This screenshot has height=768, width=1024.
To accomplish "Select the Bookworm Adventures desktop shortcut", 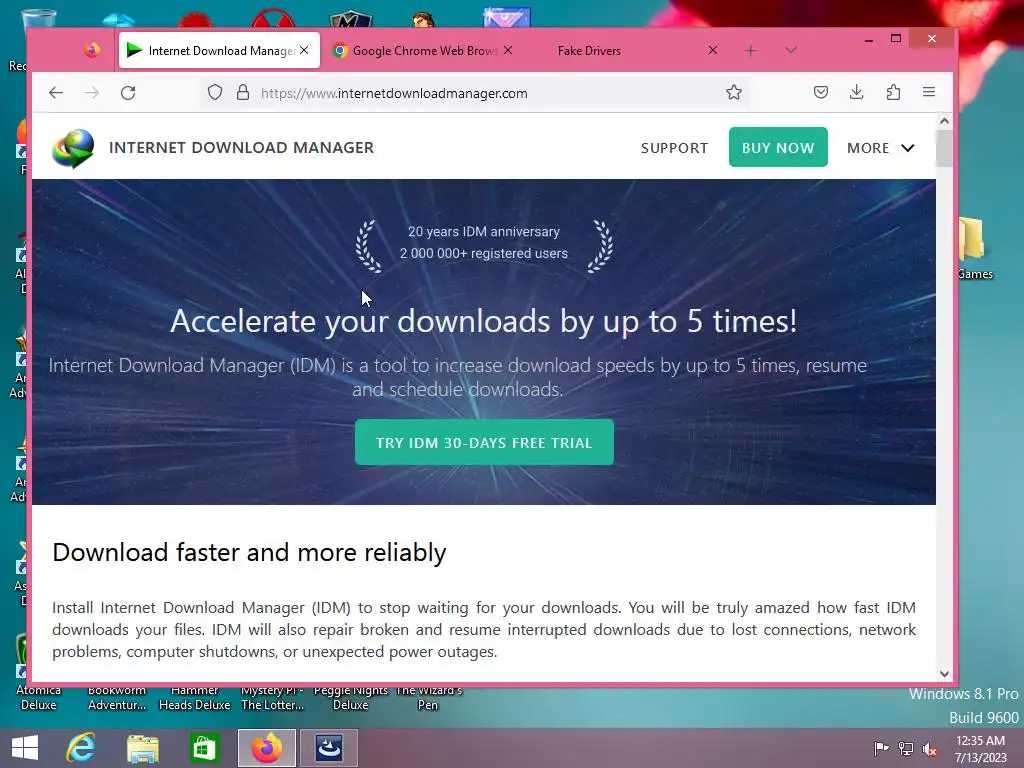I will [117, 697].
